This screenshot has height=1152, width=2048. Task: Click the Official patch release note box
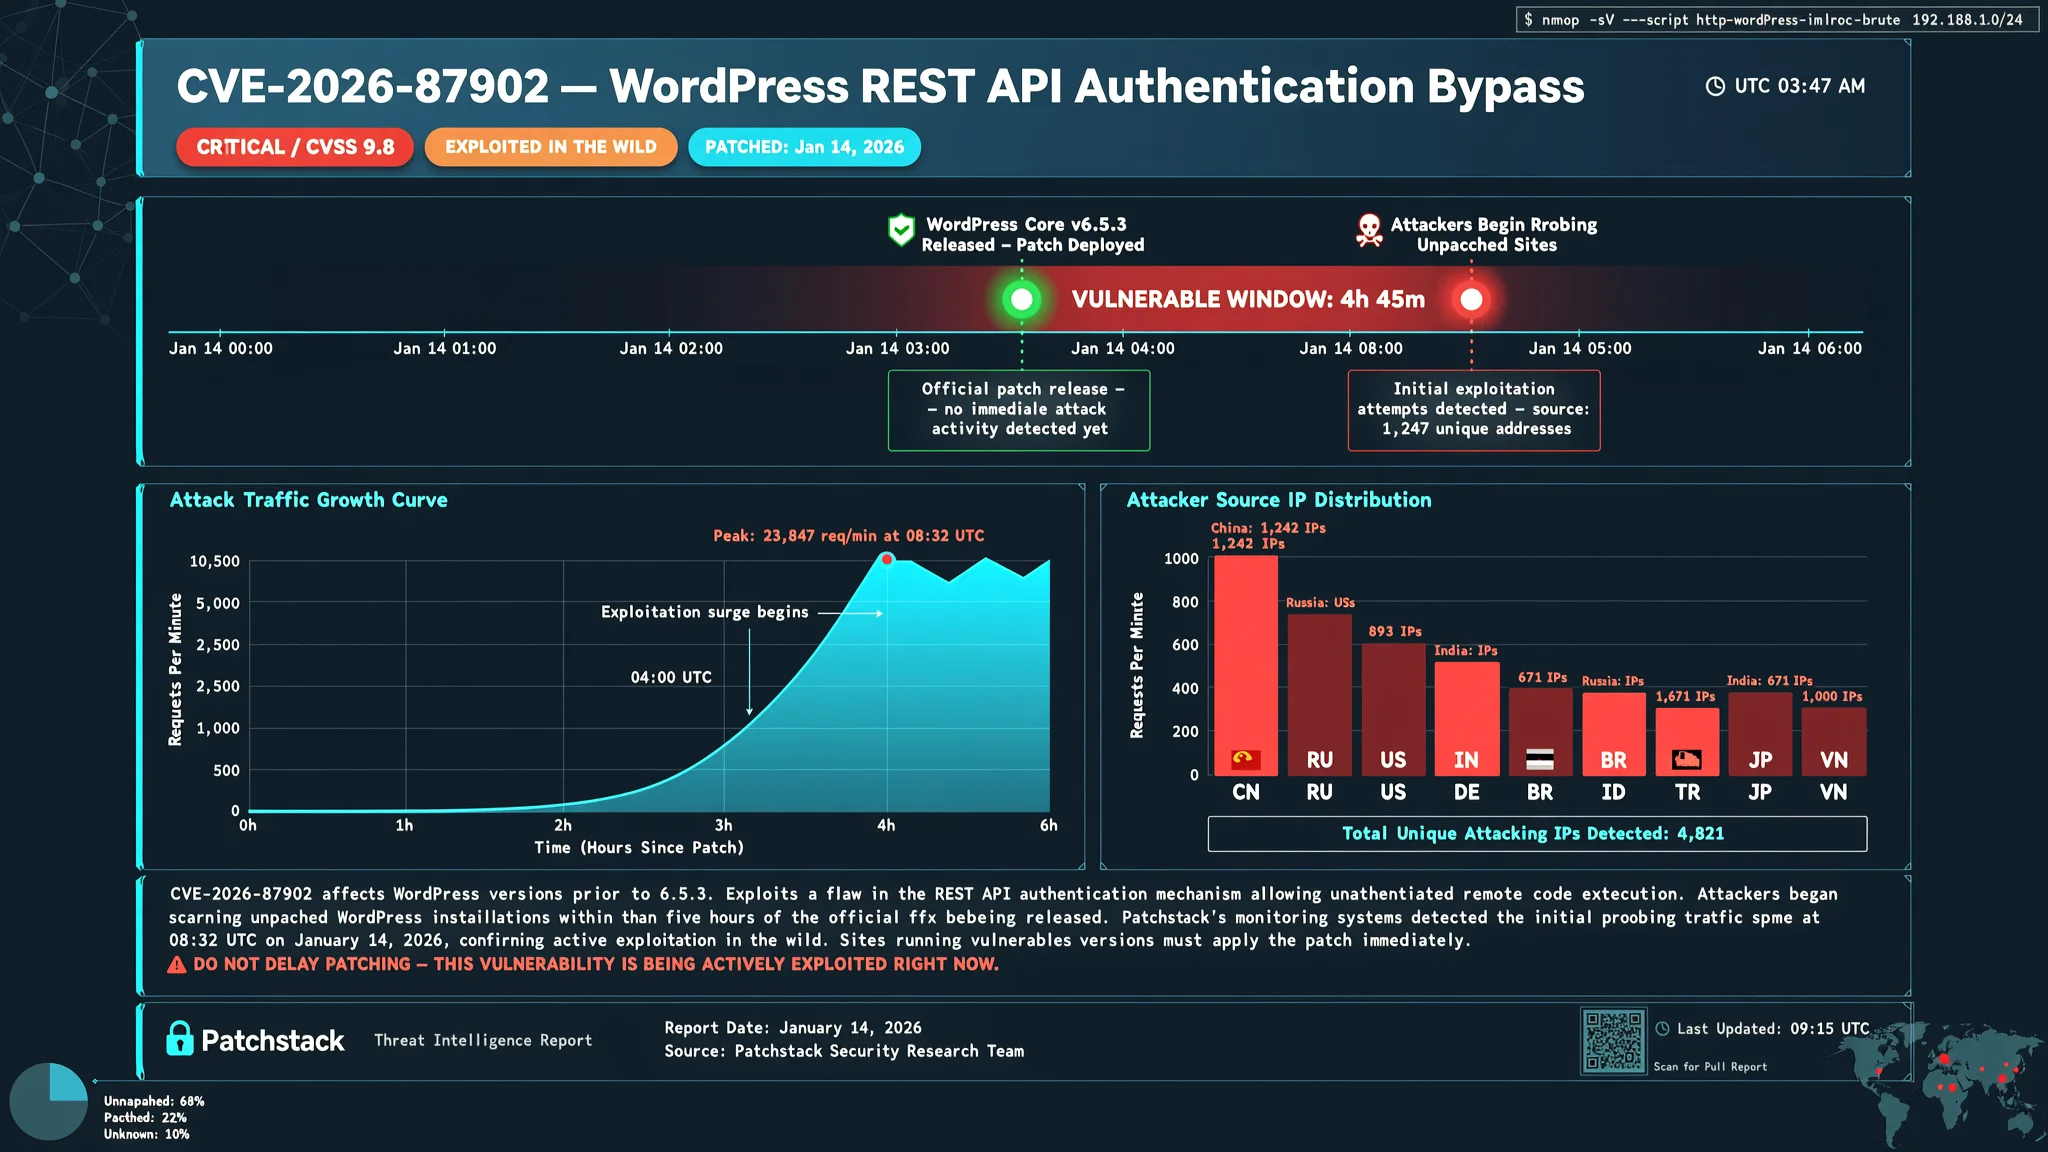click(1019, 410)
